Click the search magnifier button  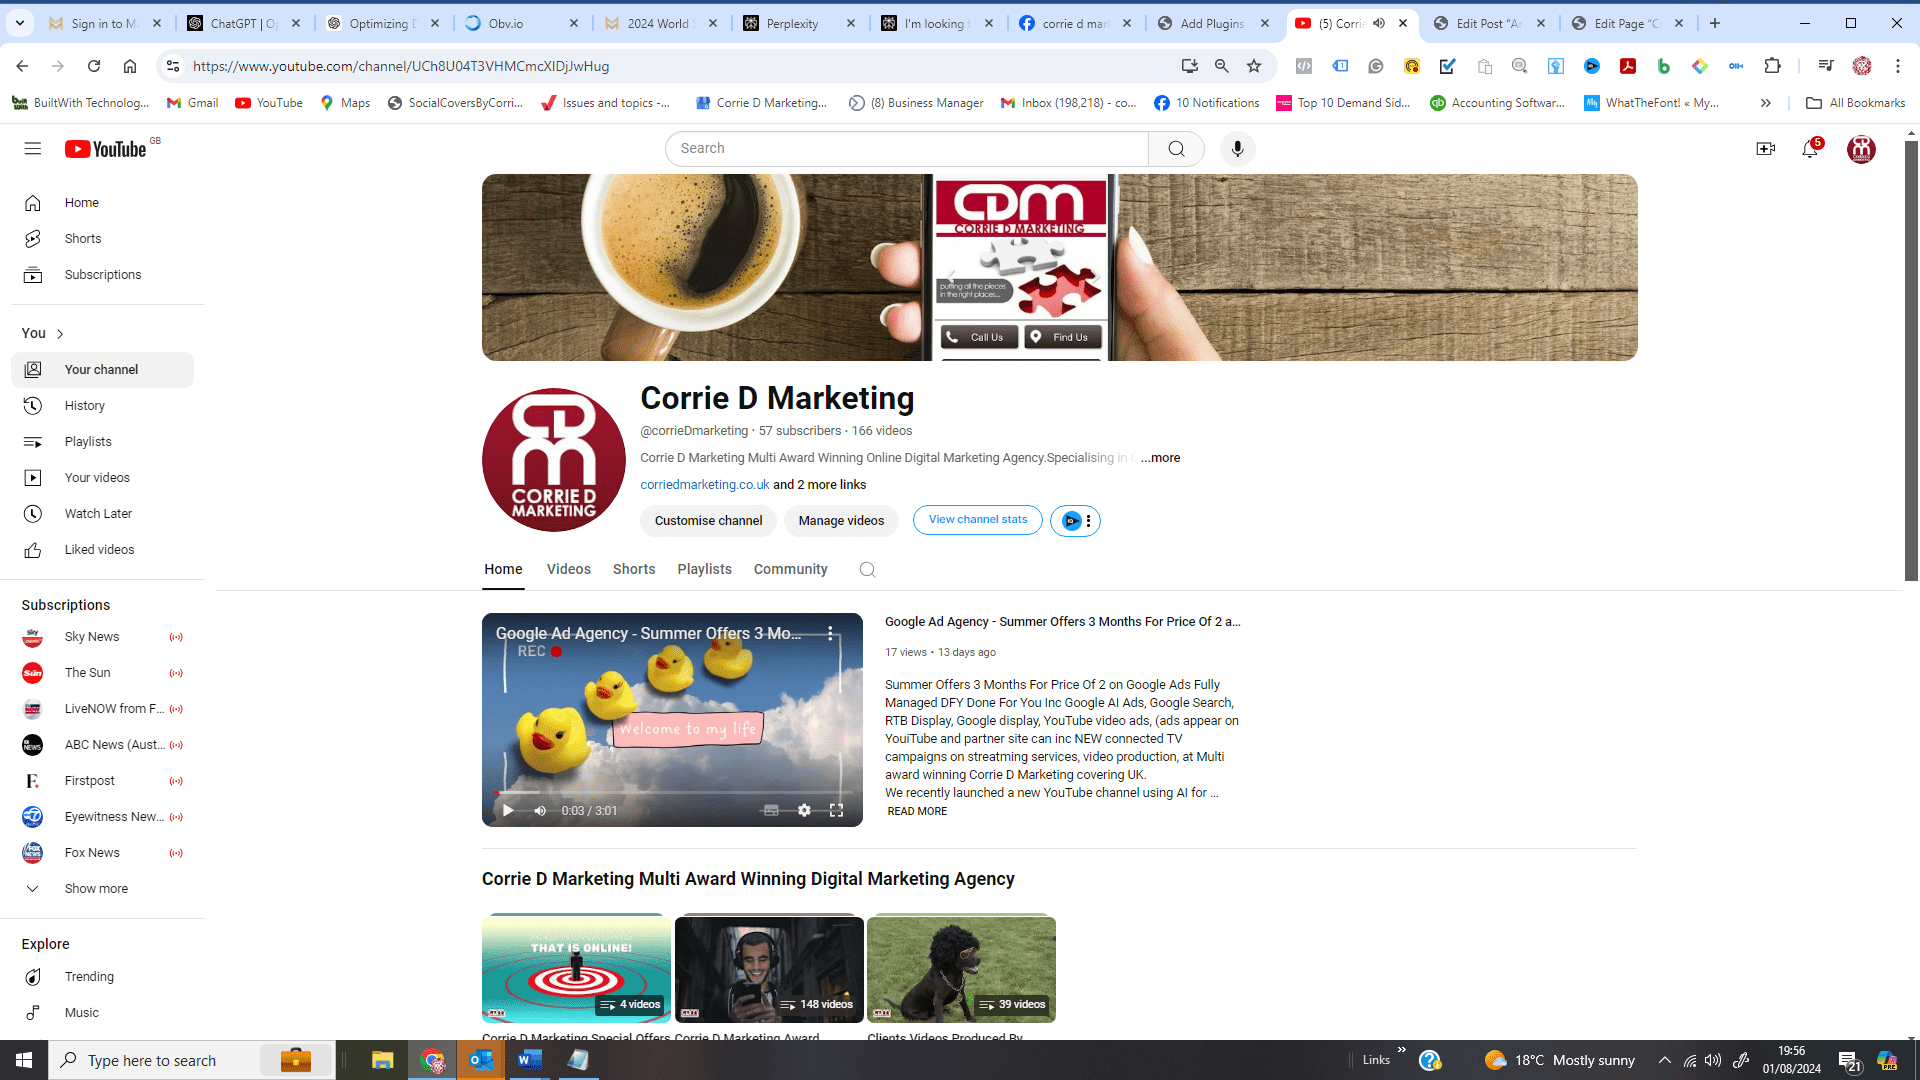(x=1176, y=149)
